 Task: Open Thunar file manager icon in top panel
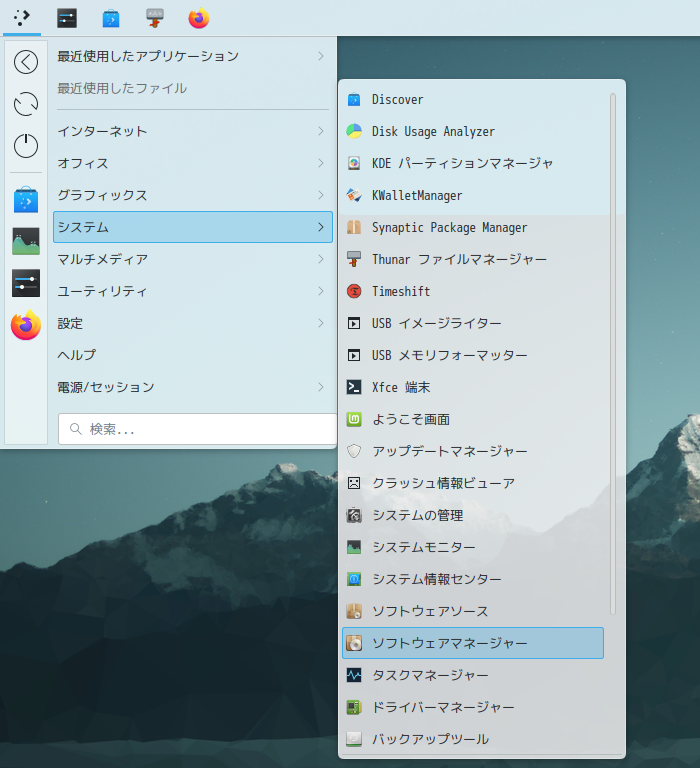coord(155,18)
